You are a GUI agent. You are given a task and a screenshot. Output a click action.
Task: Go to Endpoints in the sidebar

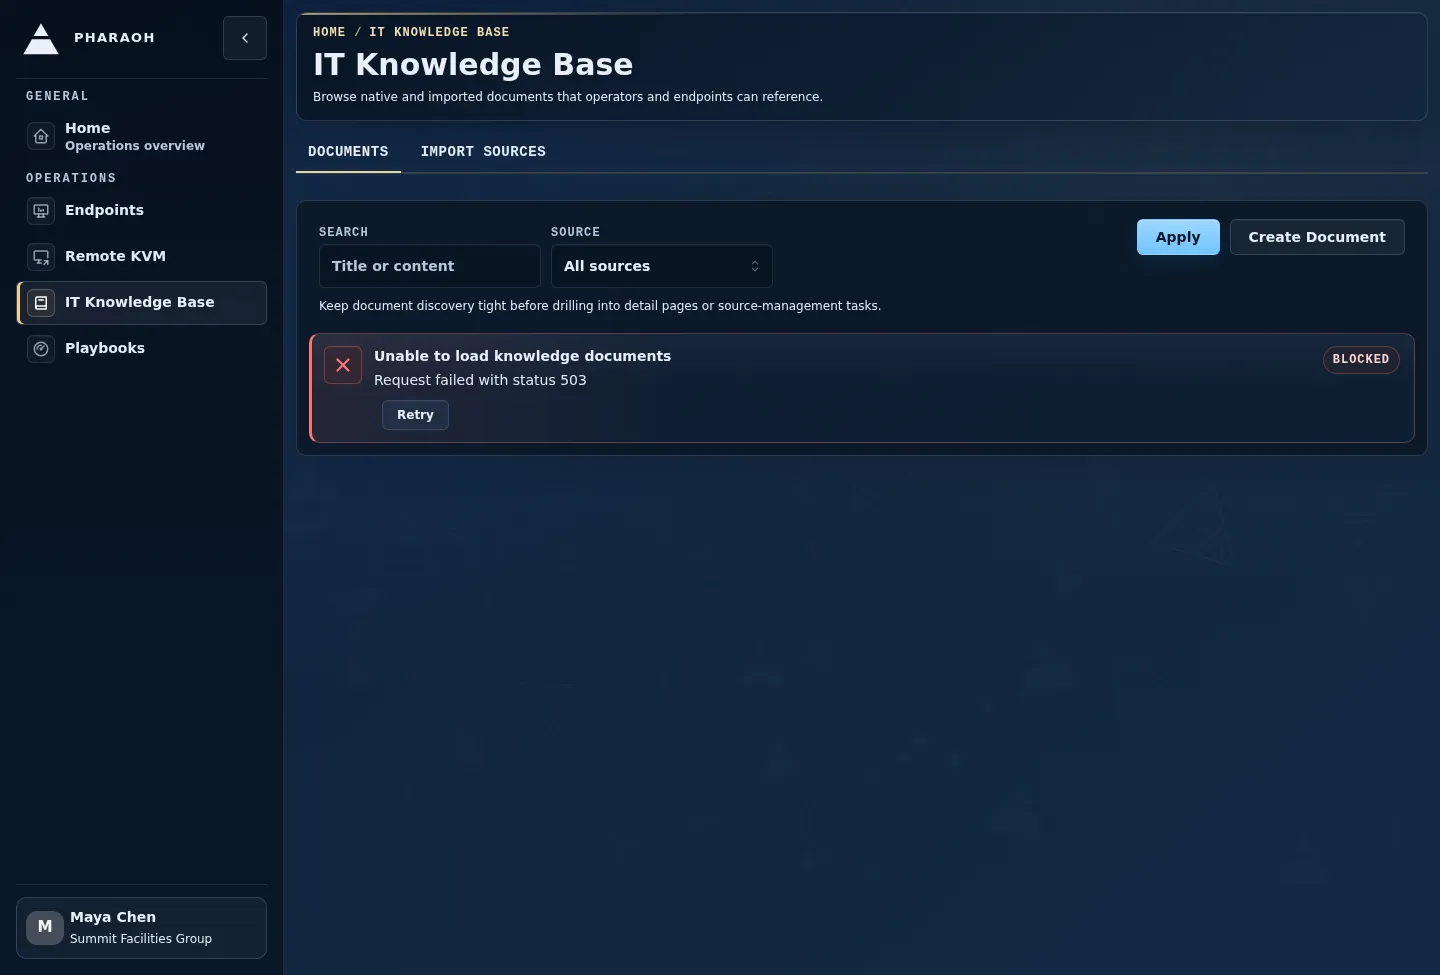[142, 210]
